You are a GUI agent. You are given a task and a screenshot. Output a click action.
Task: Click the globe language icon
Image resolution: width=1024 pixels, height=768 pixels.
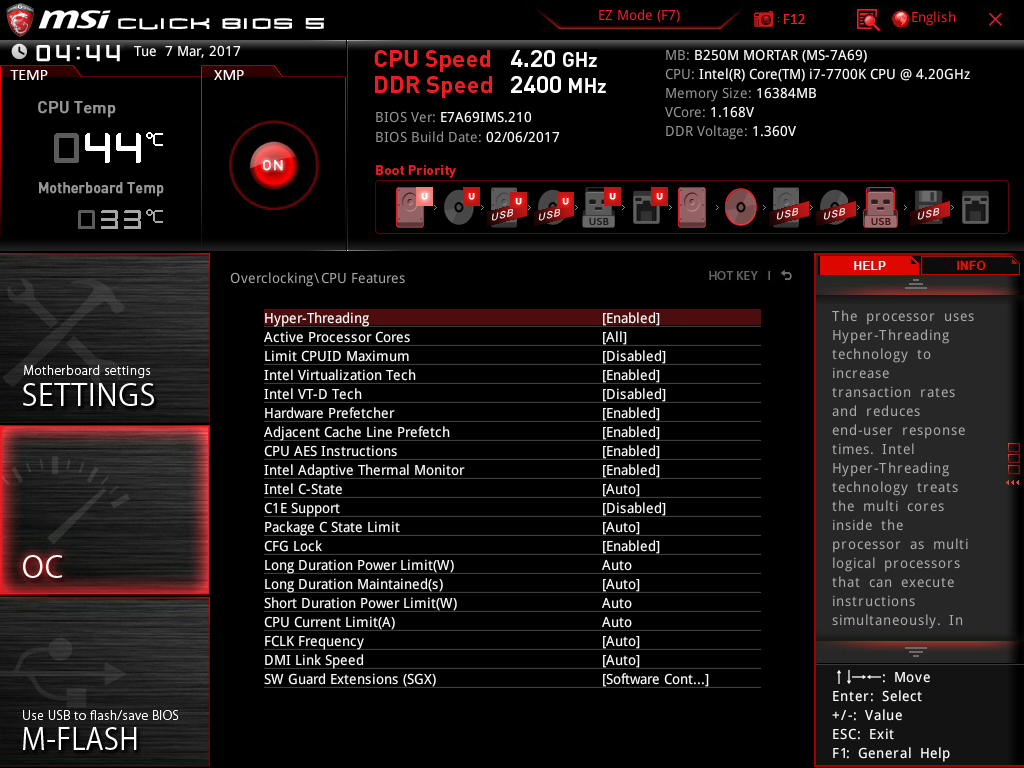(900, 18)
